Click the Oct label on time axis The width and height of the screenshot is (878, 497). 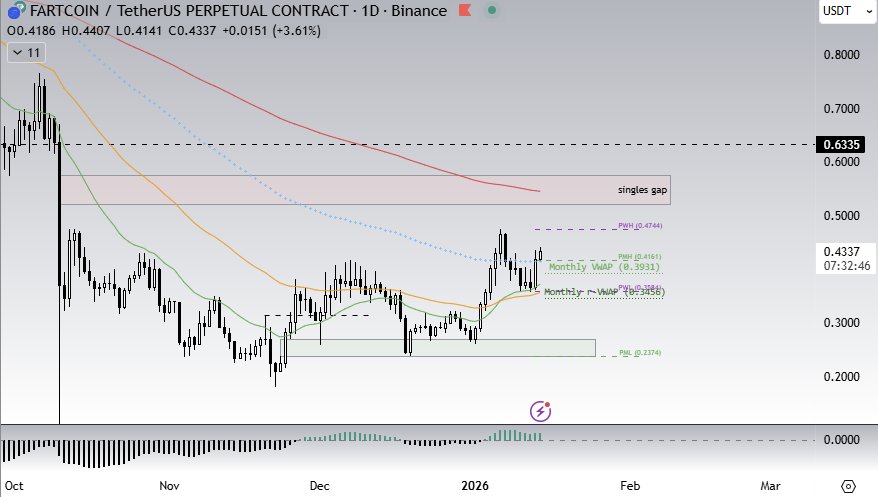tap(14, 486)
